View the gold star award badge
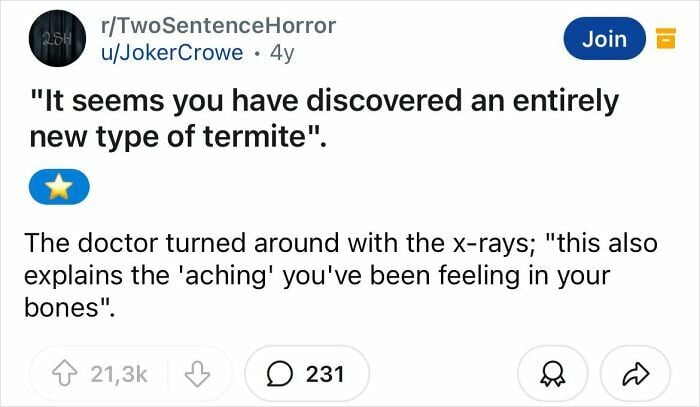700x407 pixels. click(59, 185)
